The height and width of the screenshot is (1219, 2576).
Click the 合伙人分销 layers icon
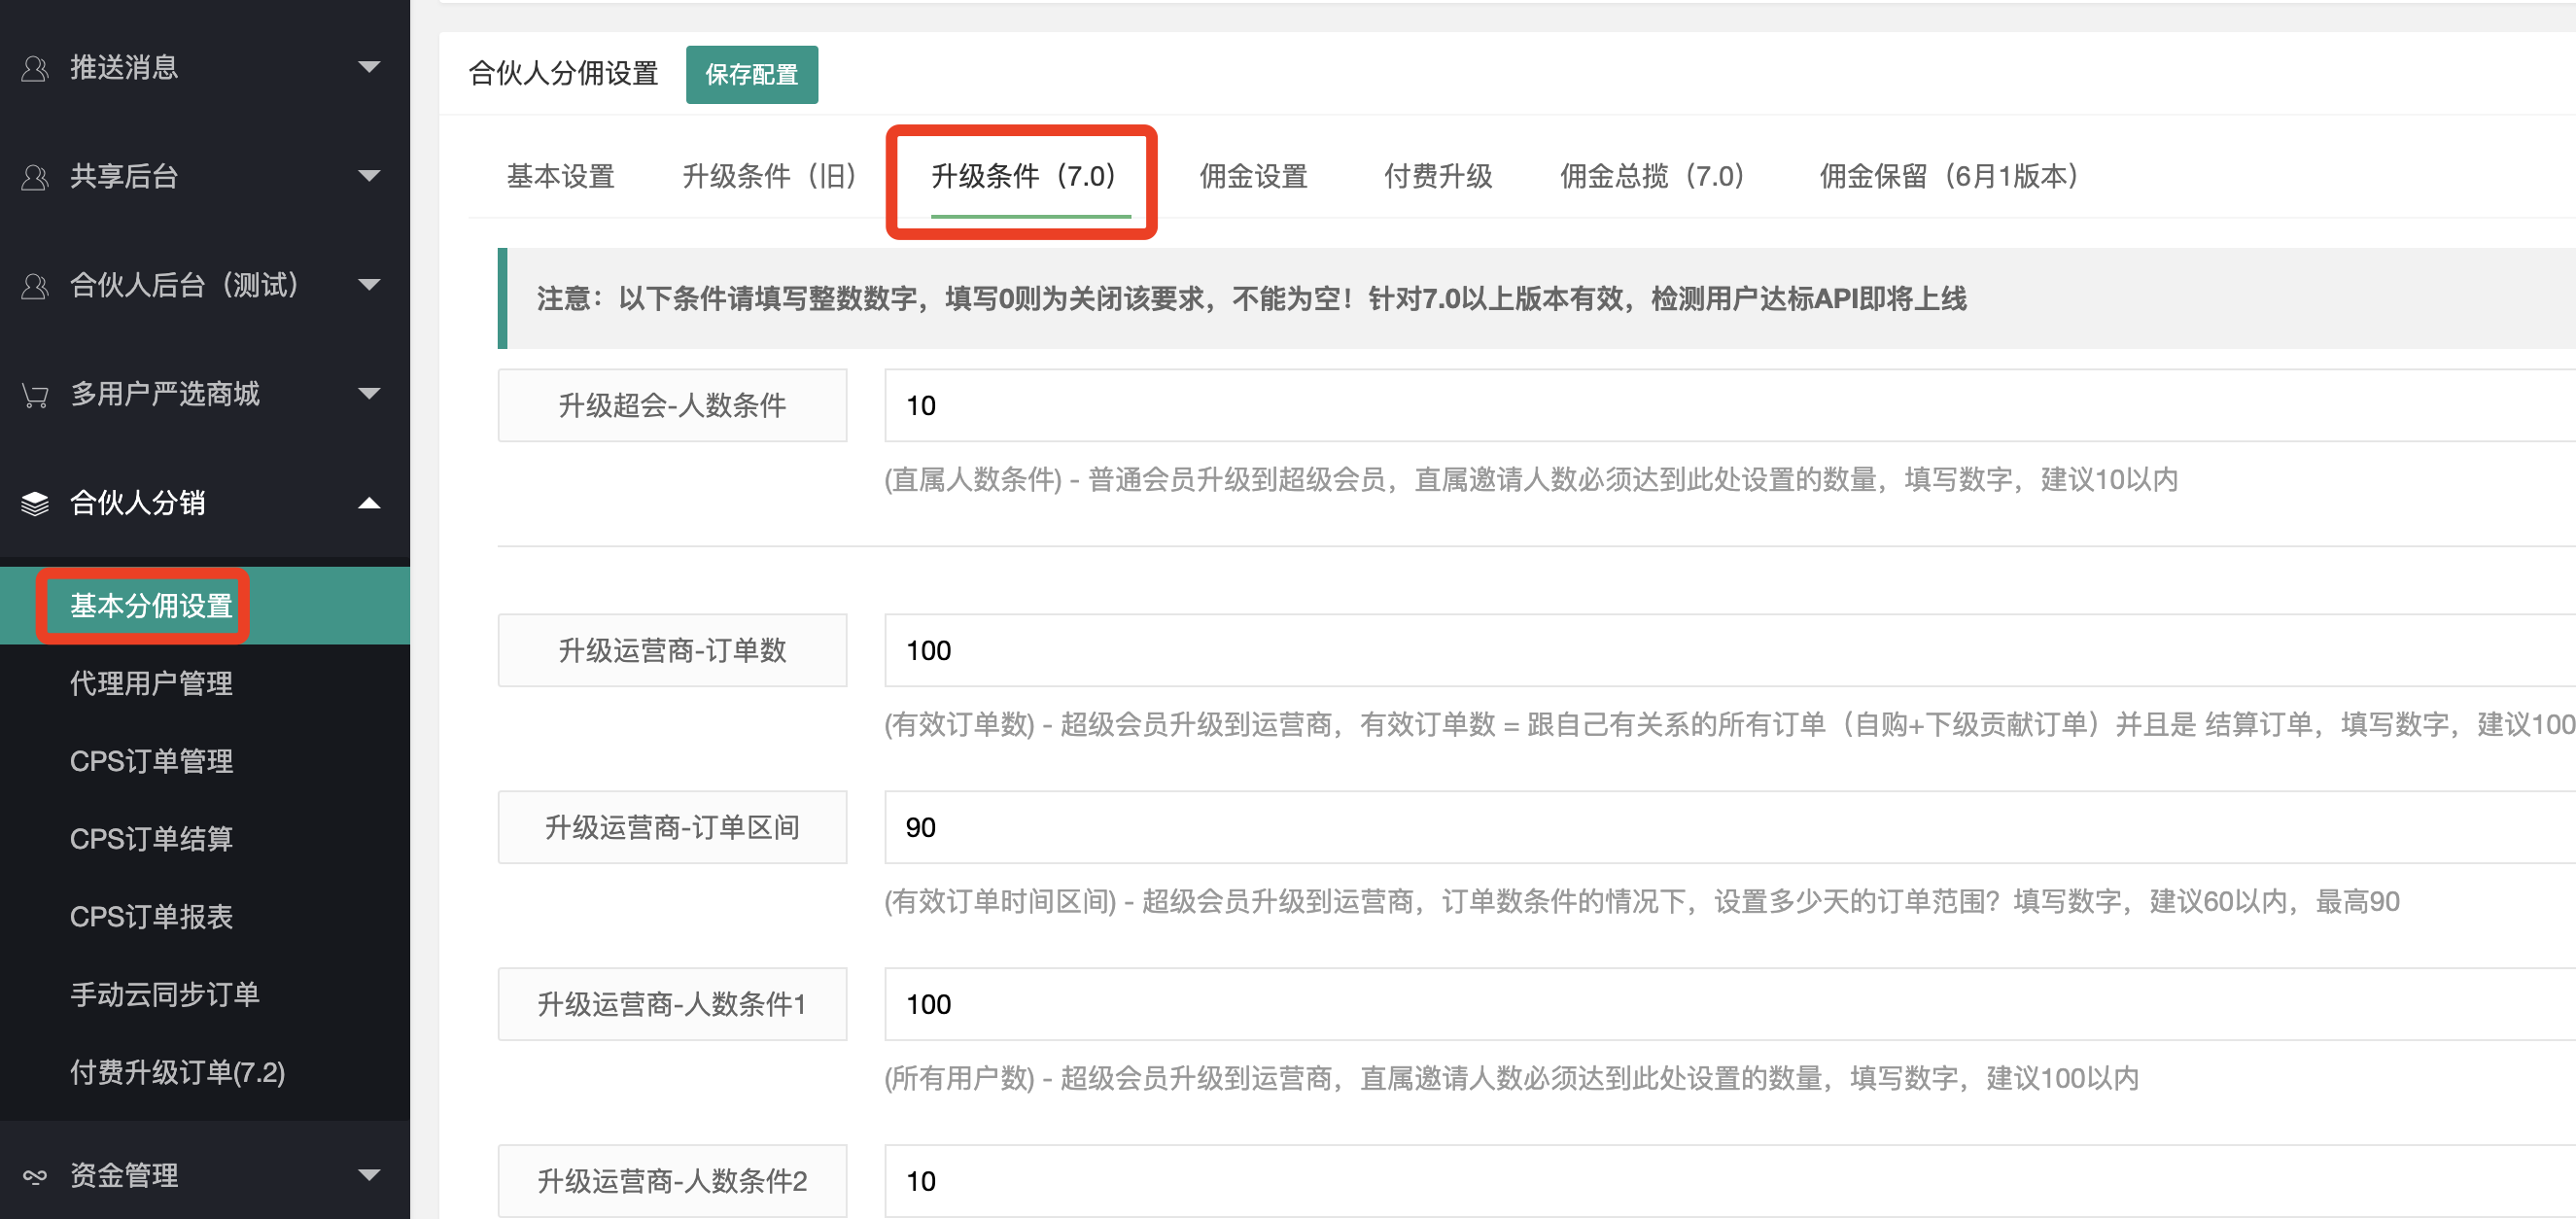pos(35,503)
